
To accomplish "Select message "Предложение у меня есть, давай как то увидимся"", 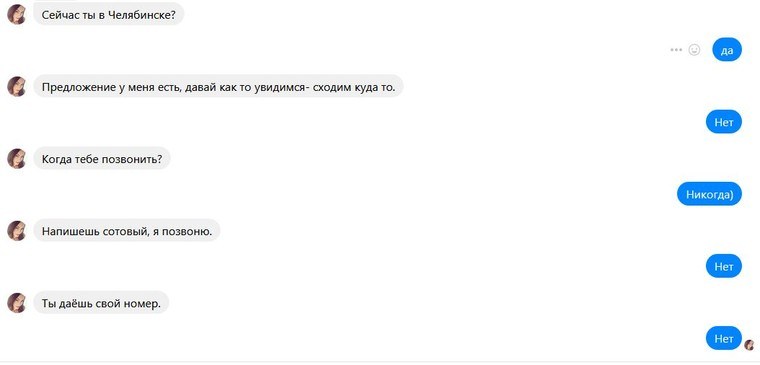I will [218, 86].
